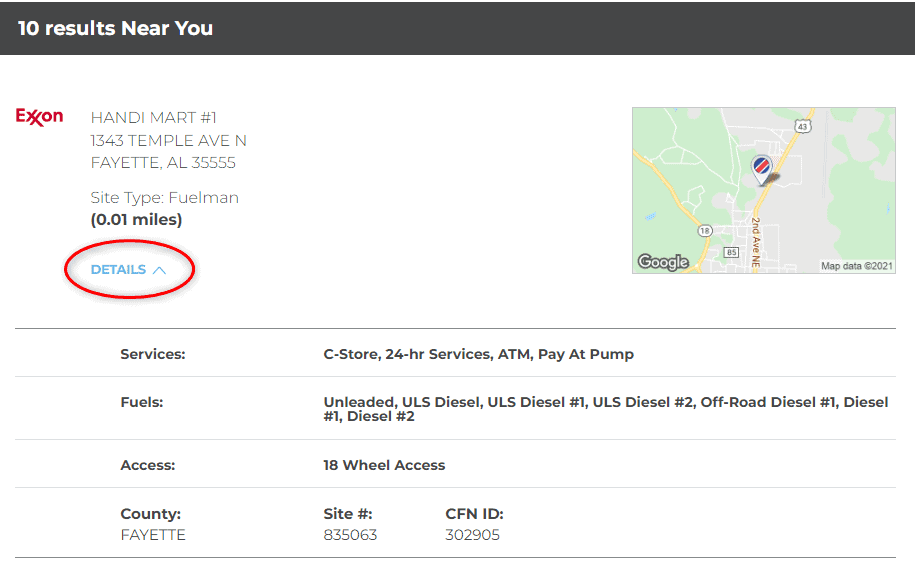The width and height of the screenshot is (915, 579).
Task: Select the Unleaded, ULS Diesel fuels list
Action: tap(606, 409)
